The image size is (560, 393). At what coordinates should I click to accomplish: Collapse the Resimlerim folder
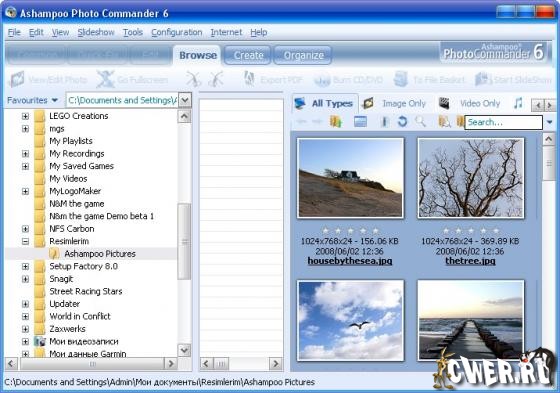coord(25,242)
